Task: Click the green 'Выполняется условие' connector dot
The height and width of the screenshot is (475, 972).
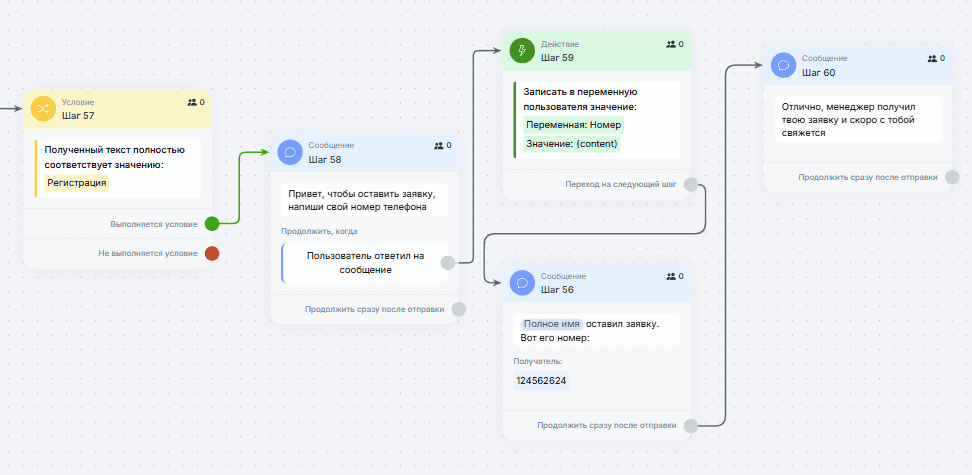Action: coord(212,224)
